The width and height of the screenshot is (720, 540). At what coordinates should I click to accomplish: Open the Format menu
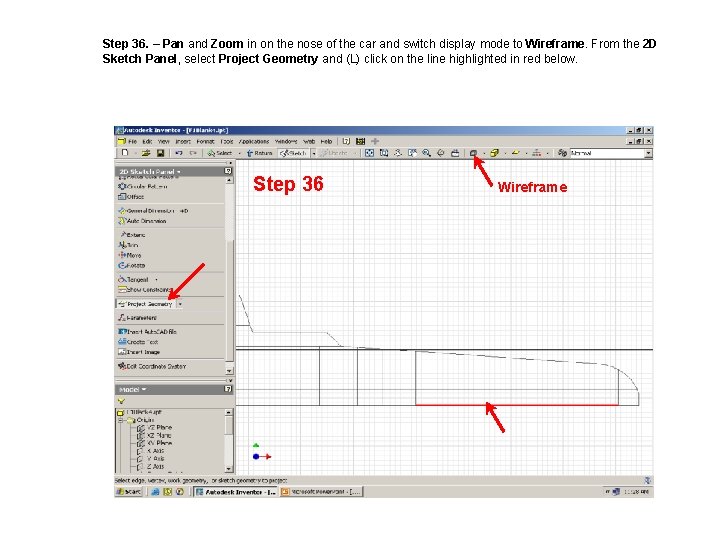pos(205,141)
